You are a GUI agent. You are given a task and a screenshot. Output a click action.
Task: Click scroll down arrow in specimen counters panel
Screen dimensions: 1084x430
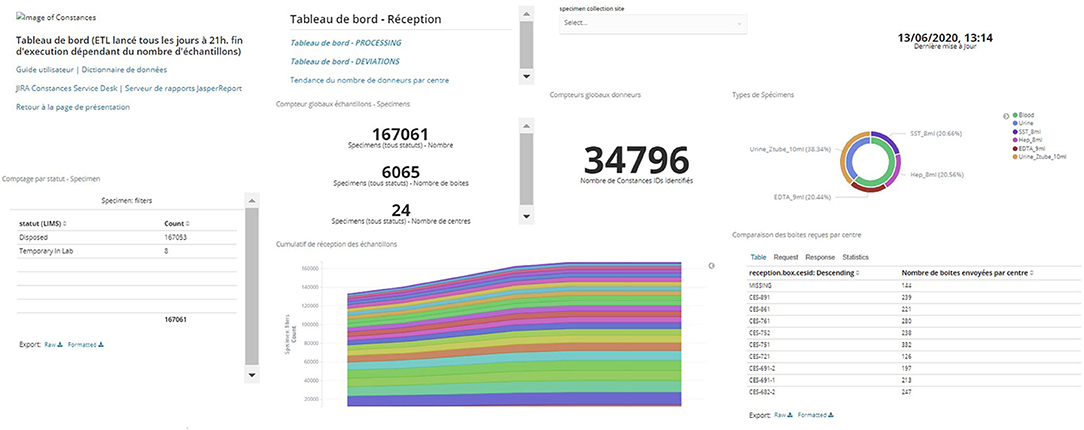[526, 216]
